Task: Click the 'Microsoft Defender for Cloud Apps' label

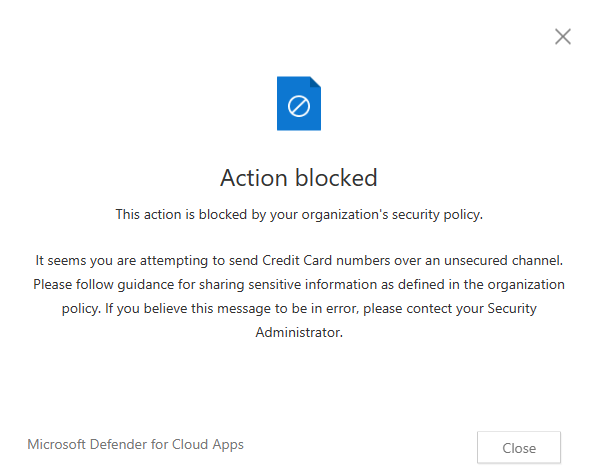Action: point(135,444)
